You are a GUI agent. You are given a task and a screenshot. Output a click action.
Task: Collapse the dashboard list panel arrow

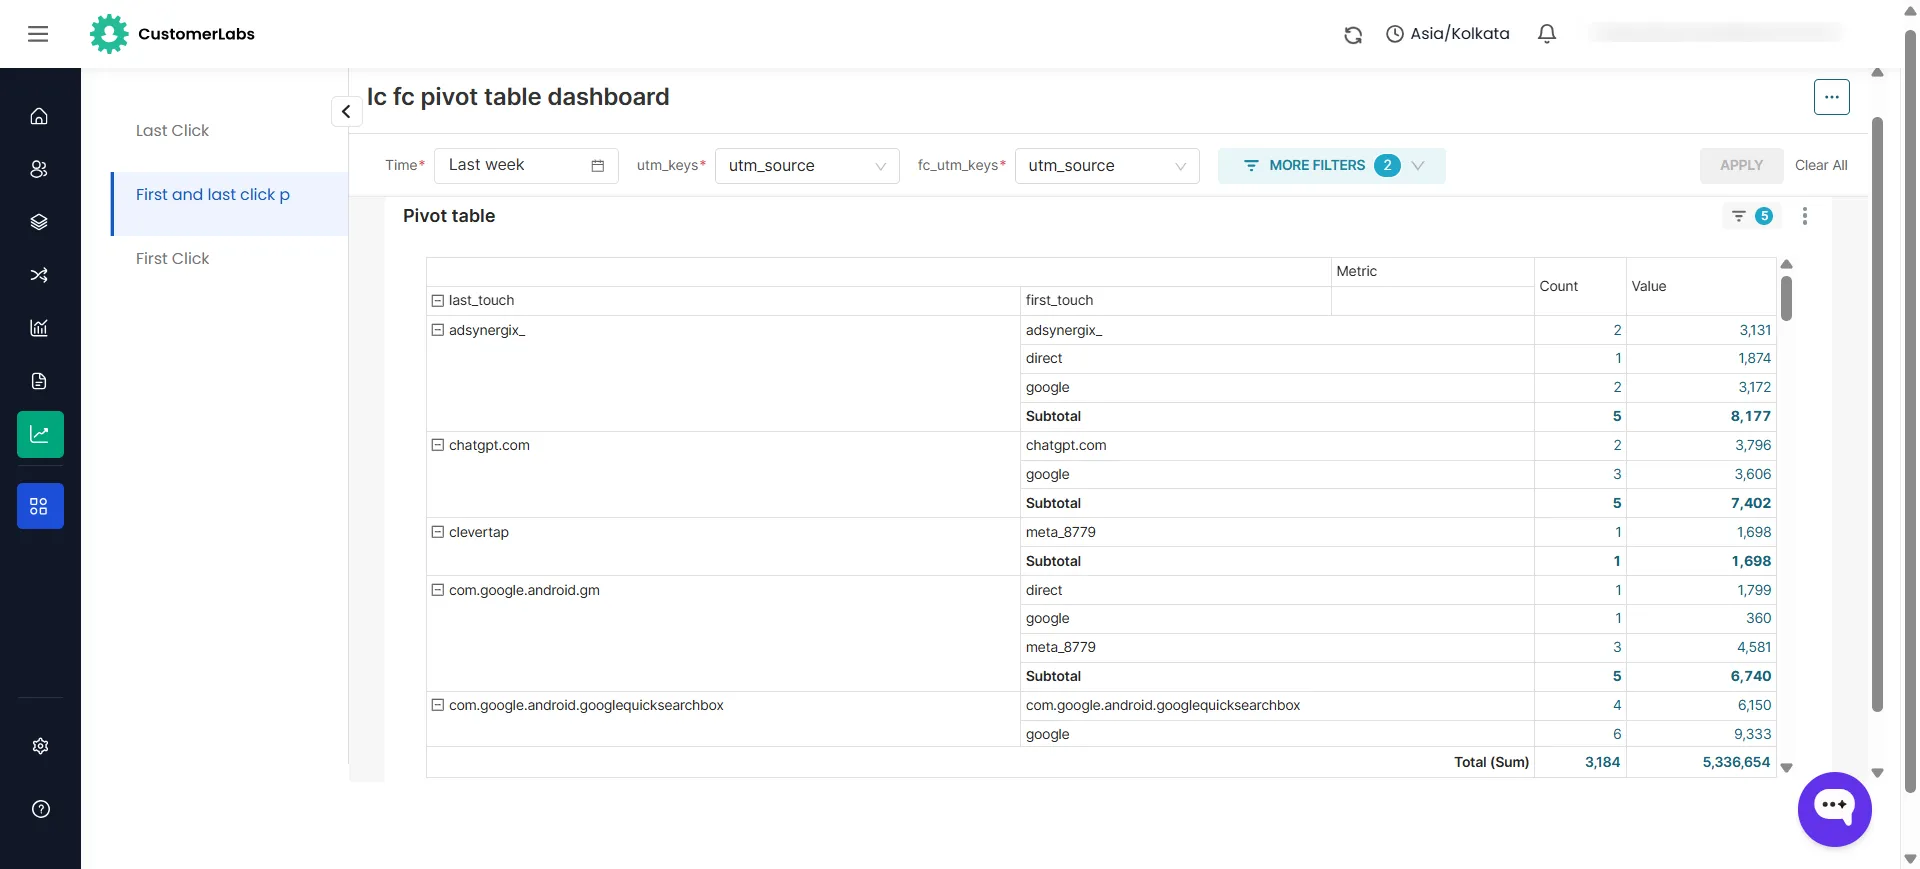click(x=346, y=111)
